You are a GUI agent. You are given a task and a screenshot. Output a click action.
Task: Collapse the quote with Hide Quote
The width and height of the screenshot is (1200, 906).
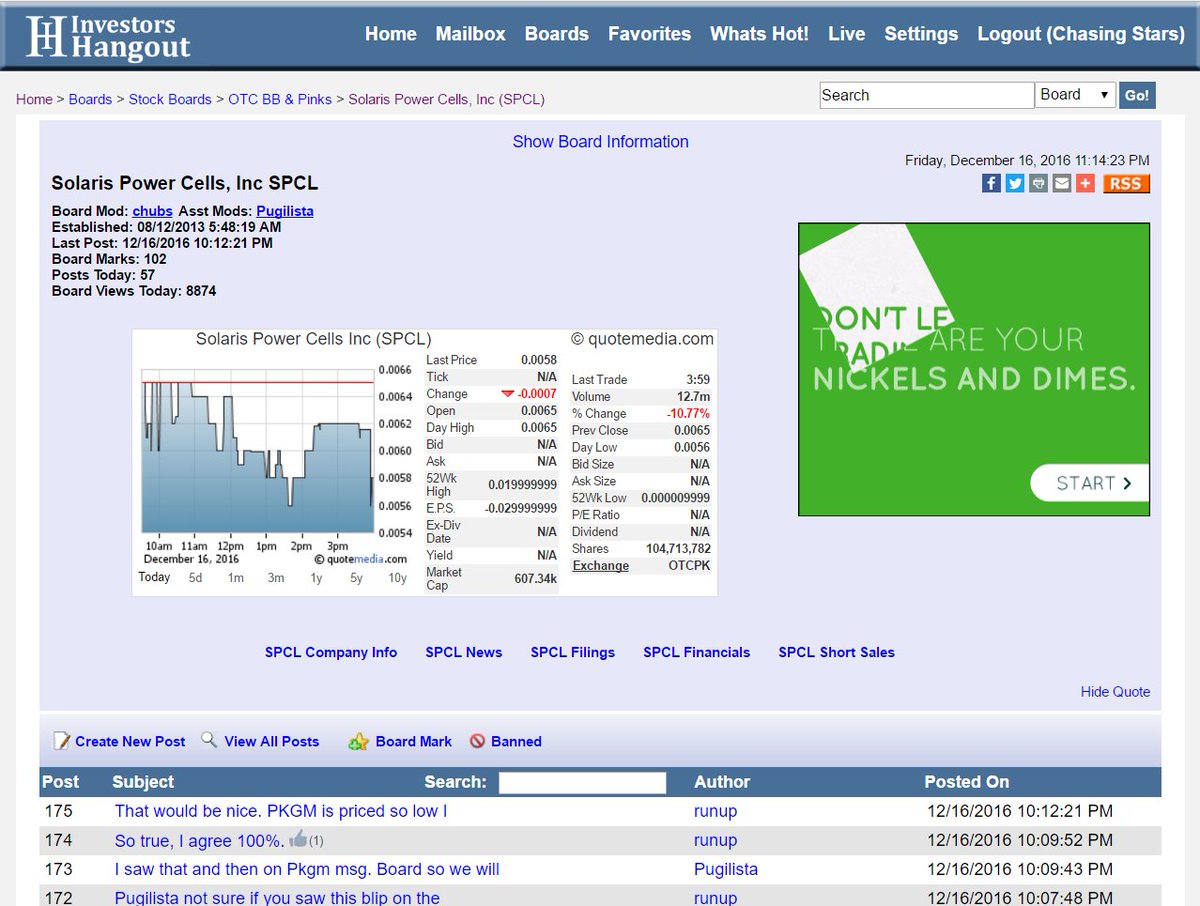(1115, 691)
